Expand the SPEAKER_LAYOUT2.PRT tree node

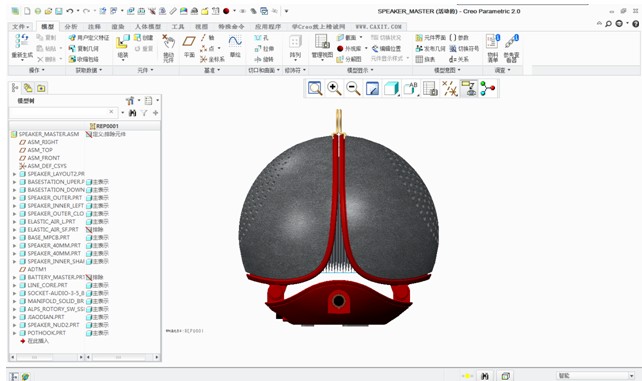click(x=14, y=174)
